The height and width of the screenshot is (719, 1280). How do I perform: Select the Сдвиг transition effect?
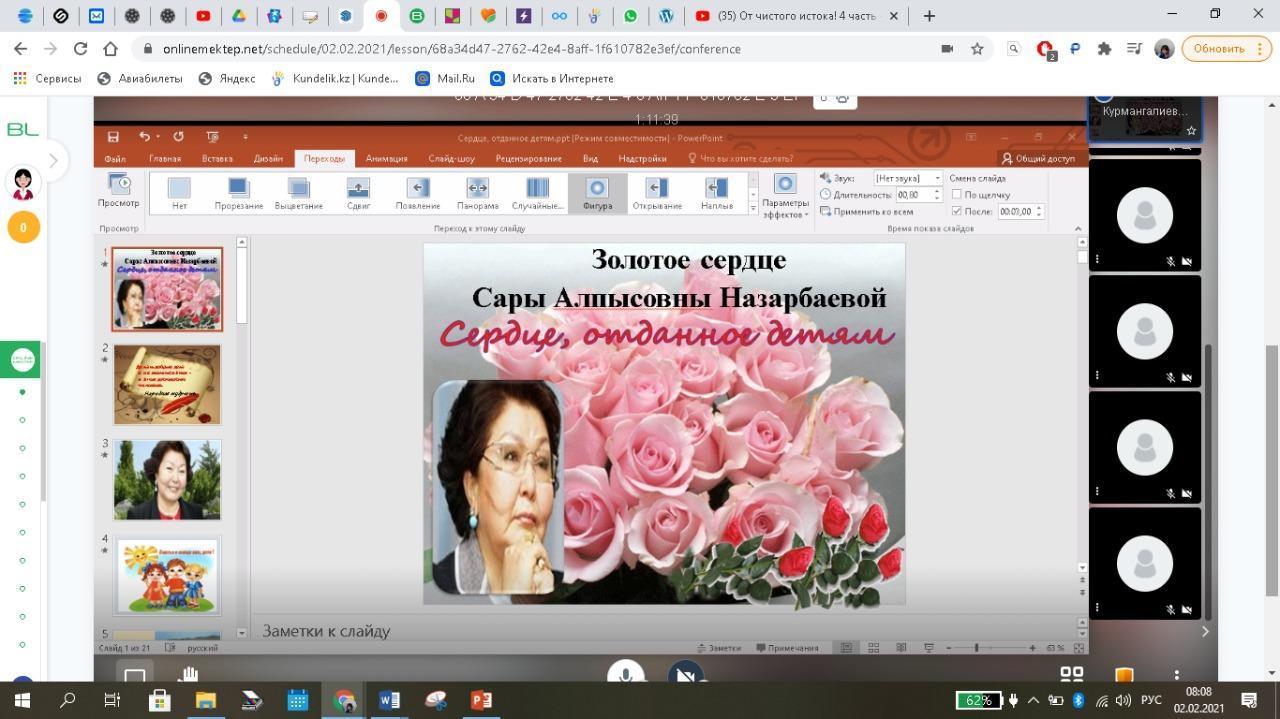click(x=358, y=188)
